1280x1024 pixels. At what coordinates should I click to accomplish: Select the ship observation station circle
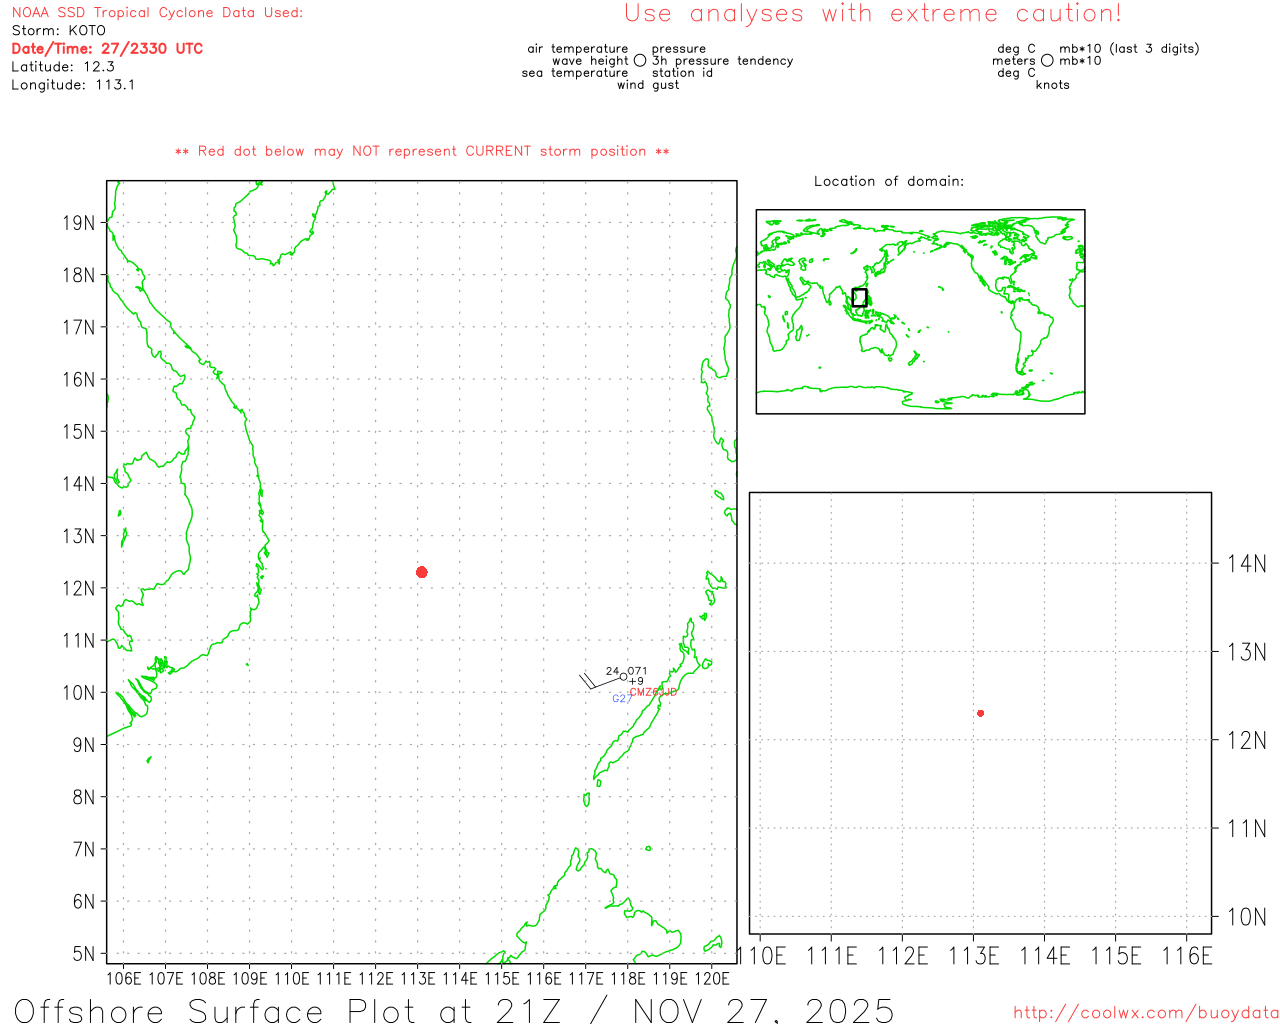pos(624,677)
